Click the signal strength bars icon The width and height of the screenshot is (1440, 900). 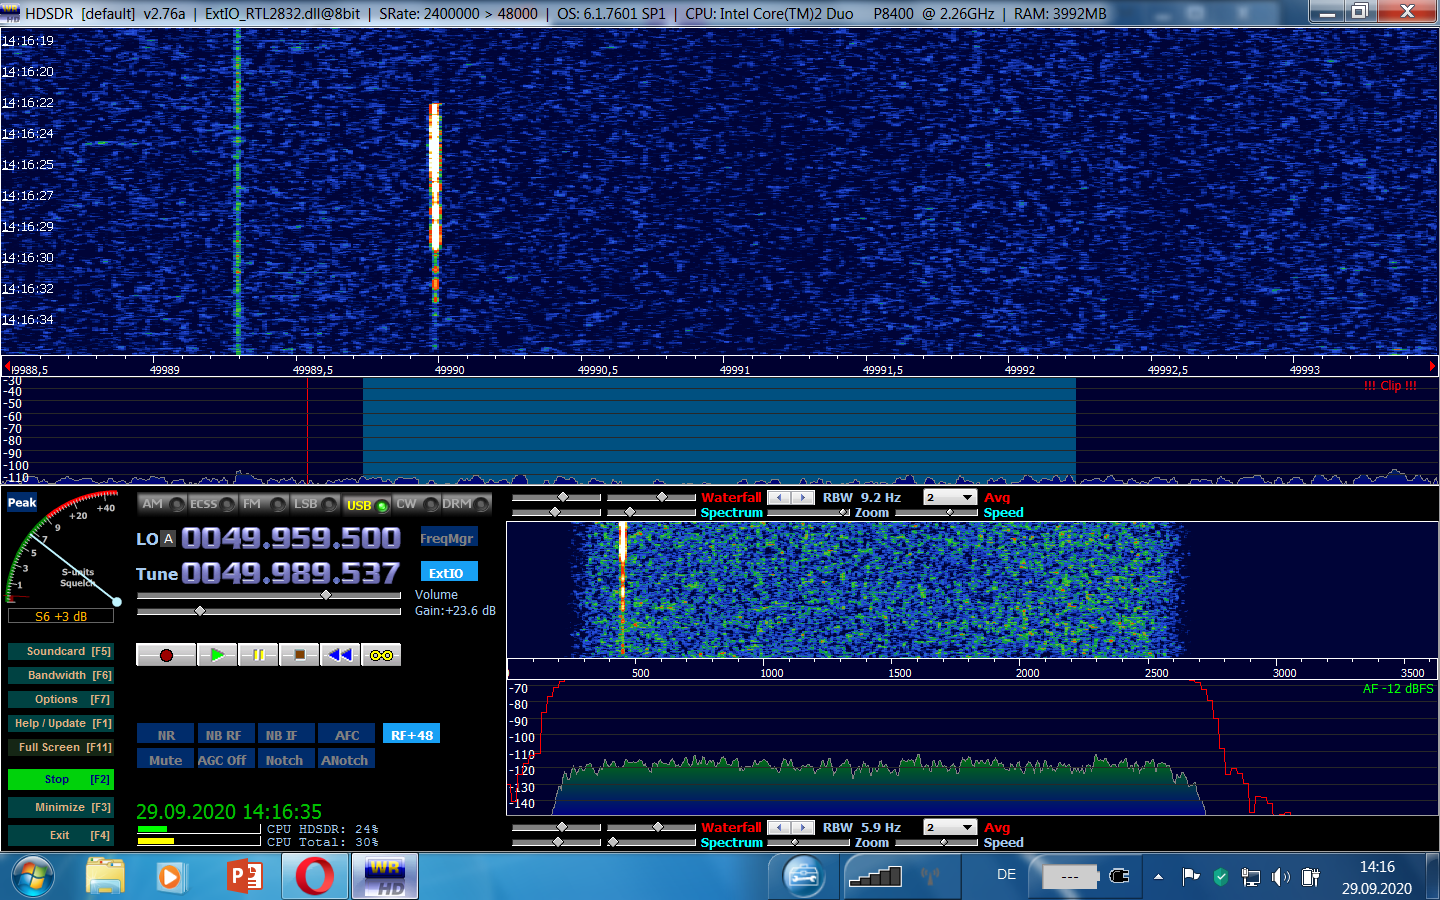(x=875, y=877)
